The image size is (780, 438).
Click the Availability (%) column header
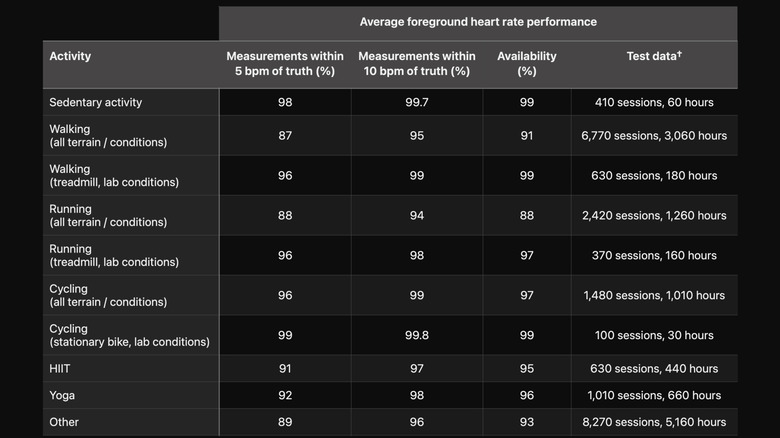[x=526, y=63]
